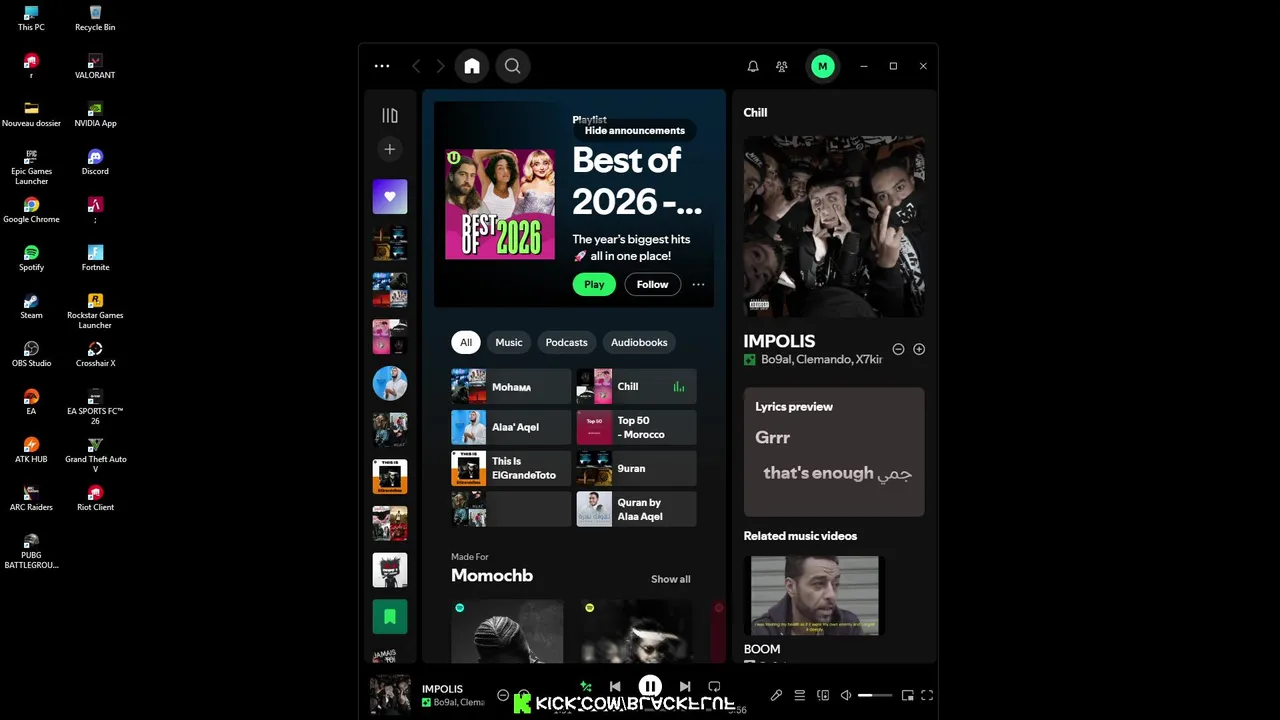Select the Music filter chip

(x=509, y=342)
